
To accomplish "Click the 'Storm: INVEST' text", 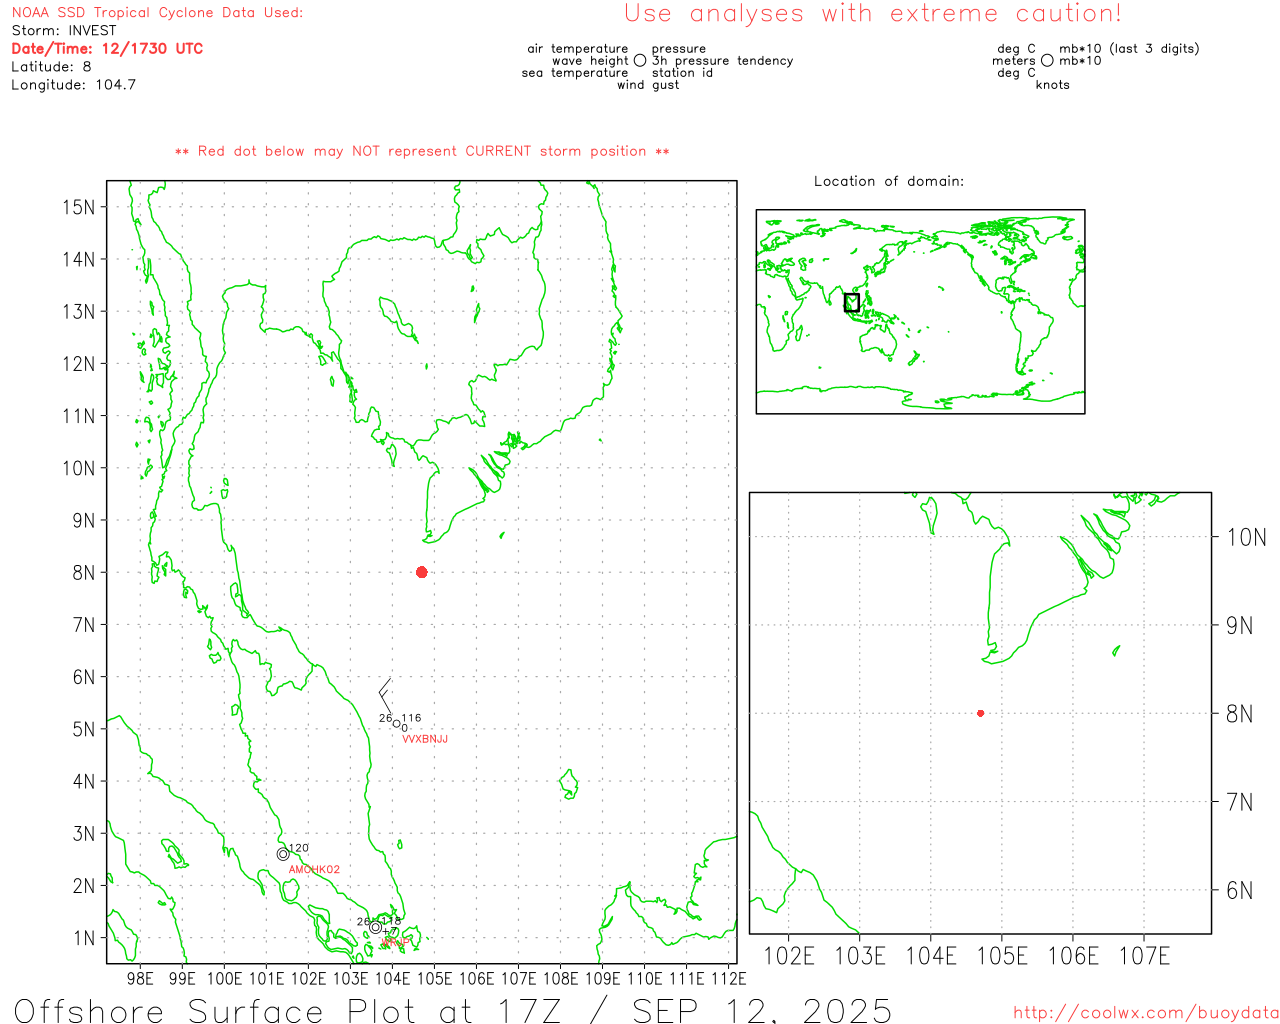I will pos(64,31).
